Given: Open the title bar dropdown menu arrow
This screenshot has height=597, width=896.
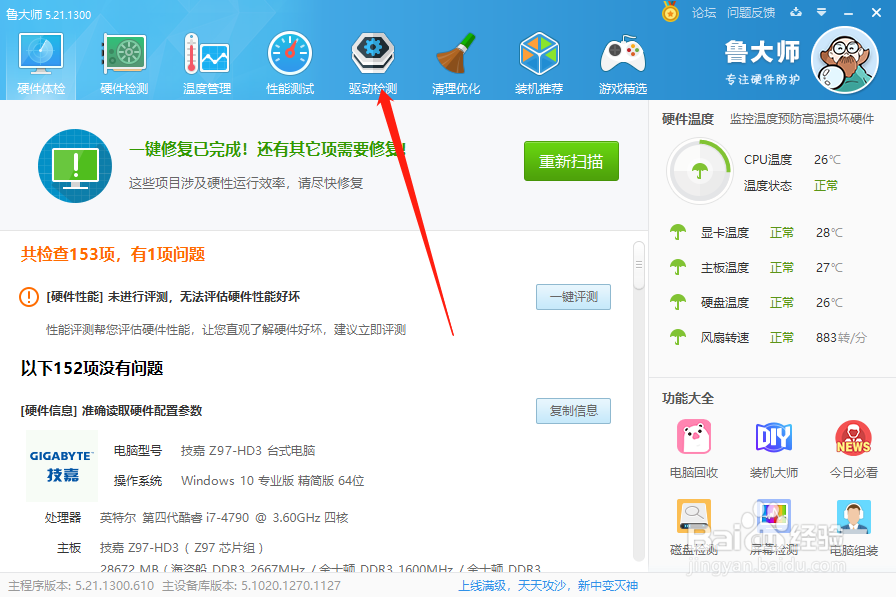Looking at the screenshot, I should (x=821, y=12).
